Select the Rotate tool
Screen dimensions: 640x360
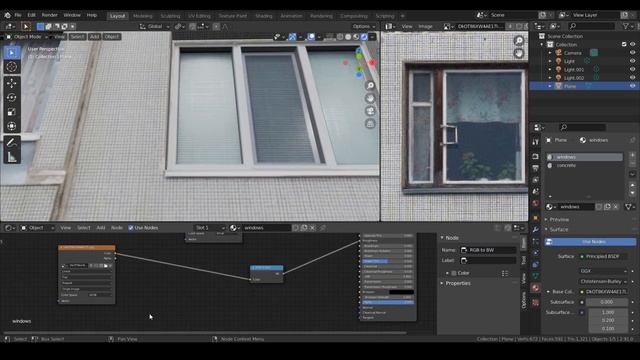[11, 98]
